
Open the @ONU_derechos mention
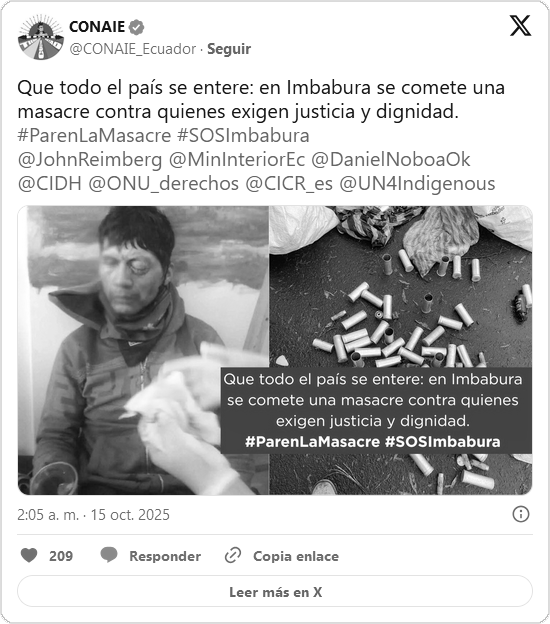164,184
